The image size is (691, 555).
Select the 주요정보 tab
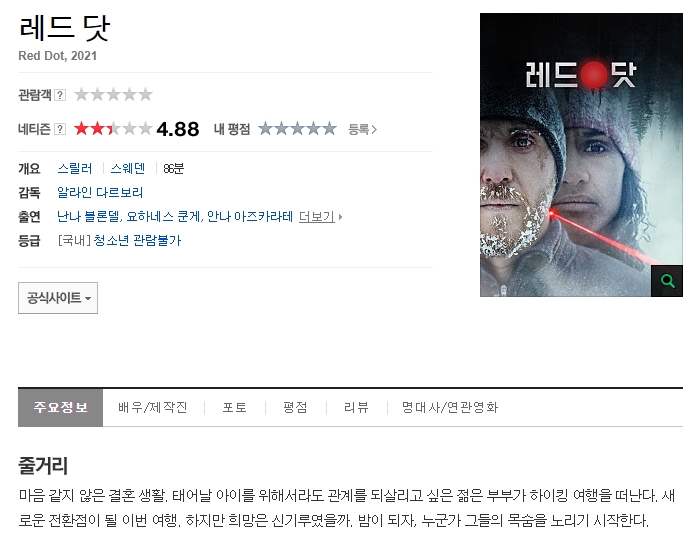click(x=60, y=407)
